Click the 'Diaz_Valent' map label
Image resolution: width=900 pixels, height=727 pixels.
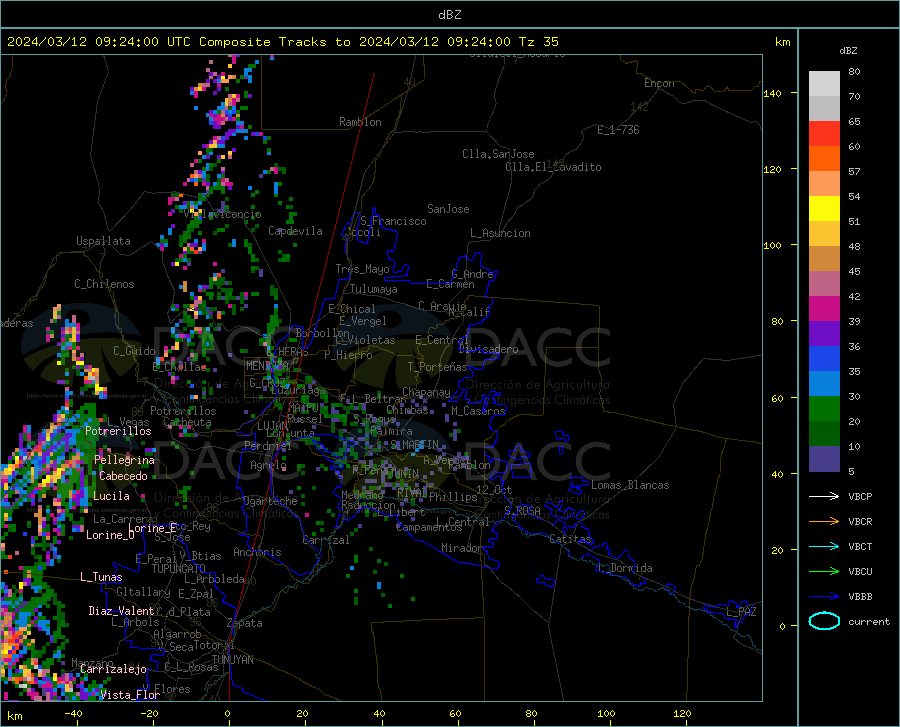click(x=121, y=611)
